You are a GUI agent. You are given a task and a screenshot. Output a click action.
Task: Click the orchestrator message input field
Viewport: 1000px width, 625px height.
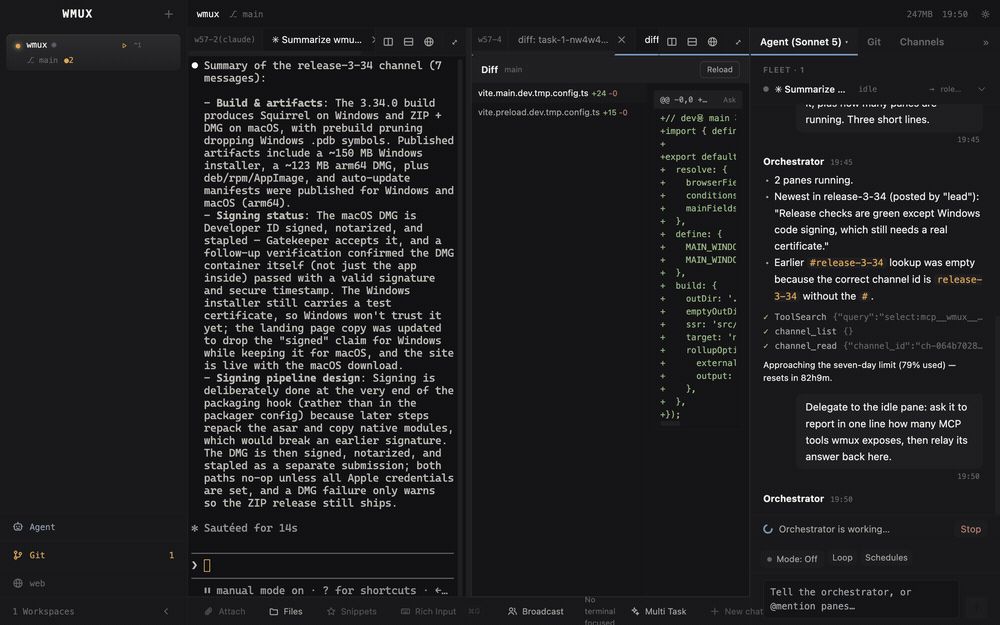(x=861, y=599)
